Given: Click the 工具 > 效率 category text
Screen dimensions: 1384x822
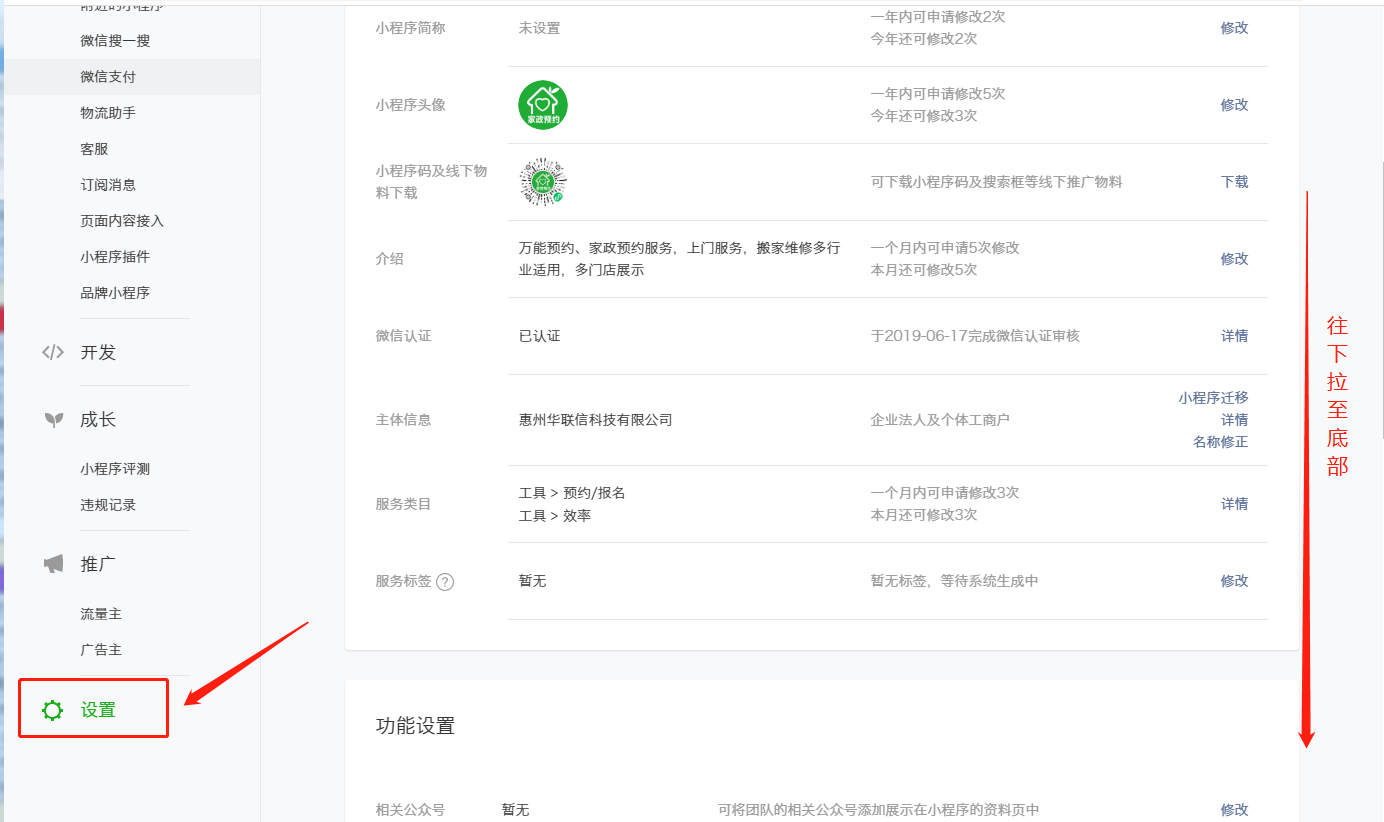Looking at the screenshot, I should pyautogui.click(x=554, y=516).
